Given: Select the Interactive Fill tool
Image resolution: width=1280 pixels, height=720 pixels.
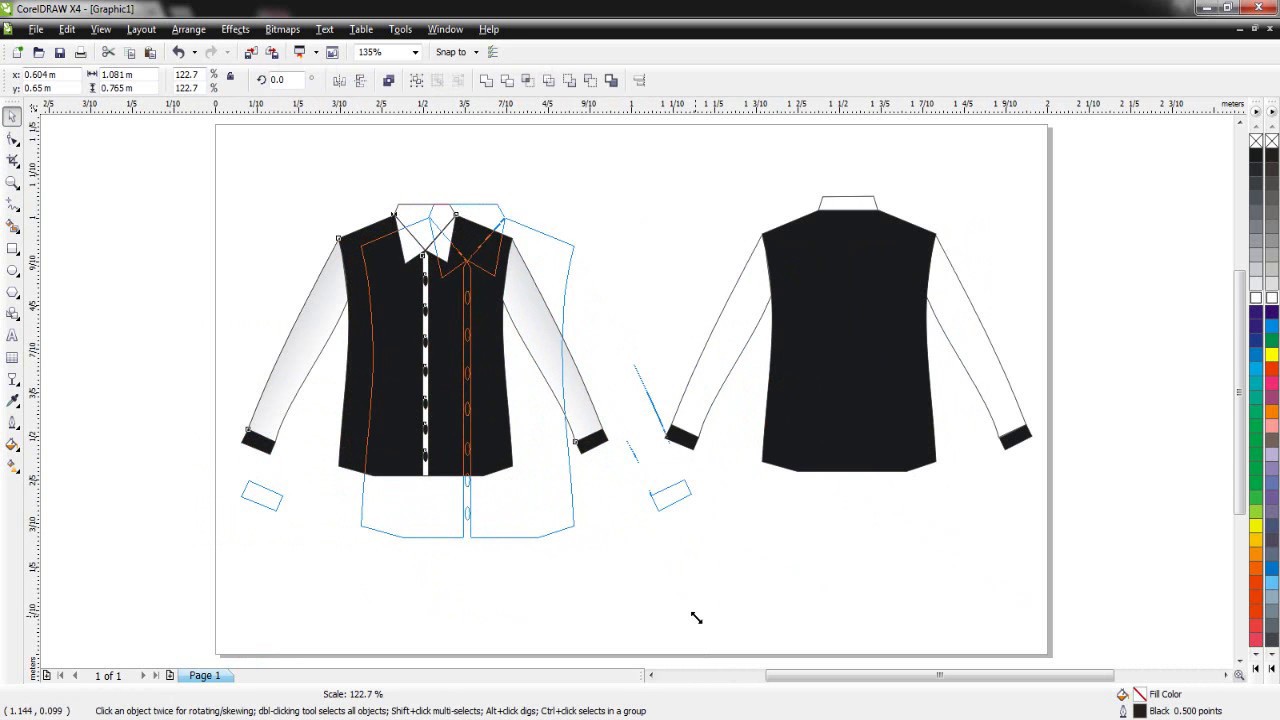Looking at the screenshot, I should pos(12,466).
